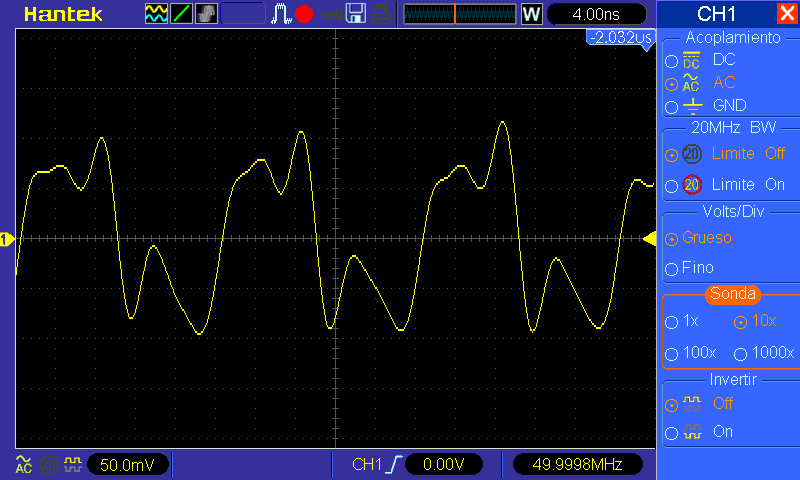Select AC coupling radio button

click(x=671, y=84)
